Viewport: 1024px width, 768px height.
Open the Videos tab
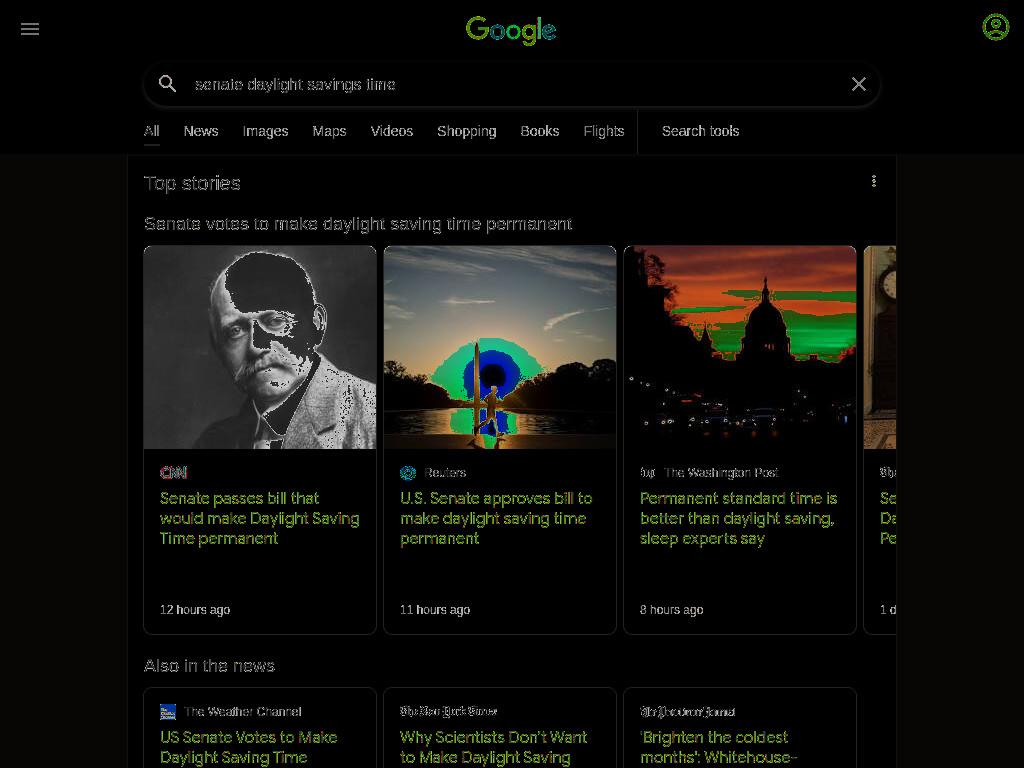(x=392, y=131)
